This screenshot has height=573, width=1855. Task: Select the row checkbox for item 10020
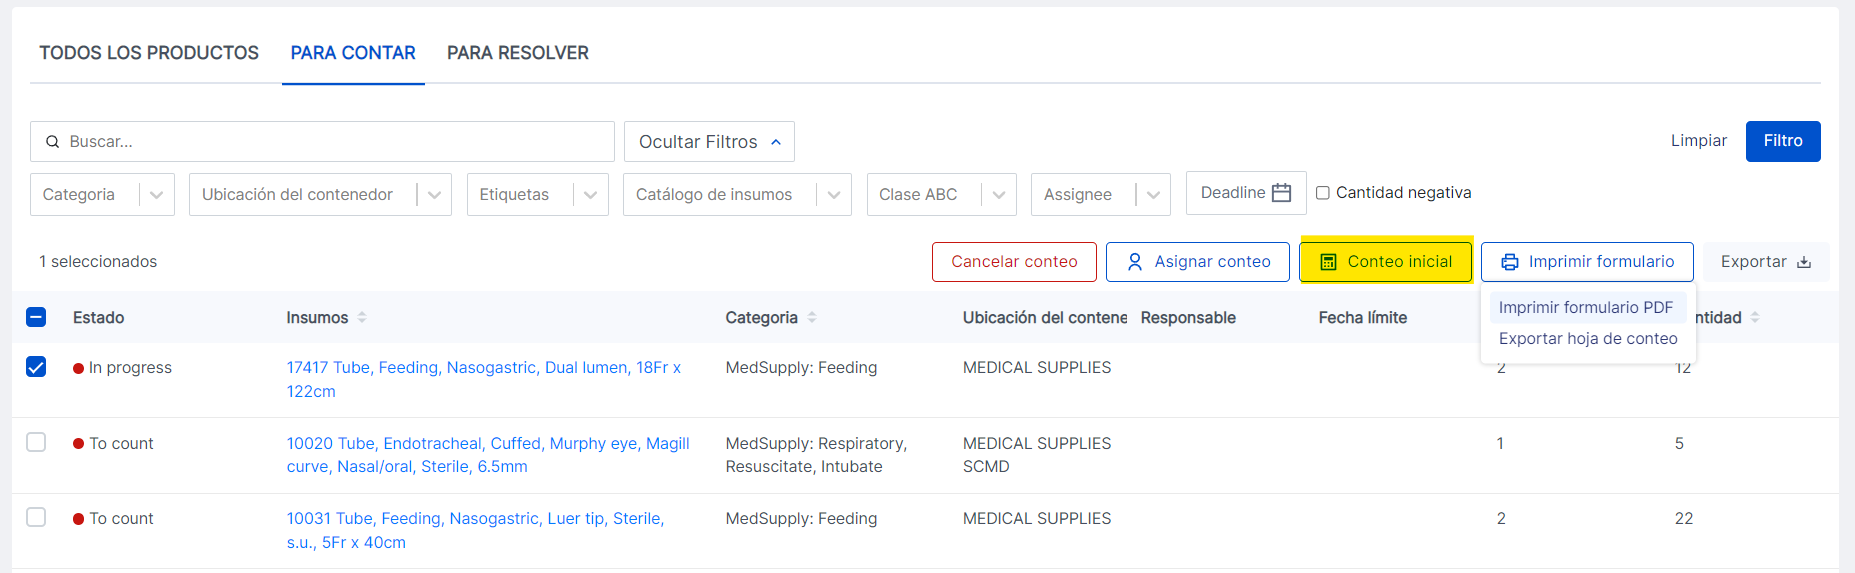[36, 442]
